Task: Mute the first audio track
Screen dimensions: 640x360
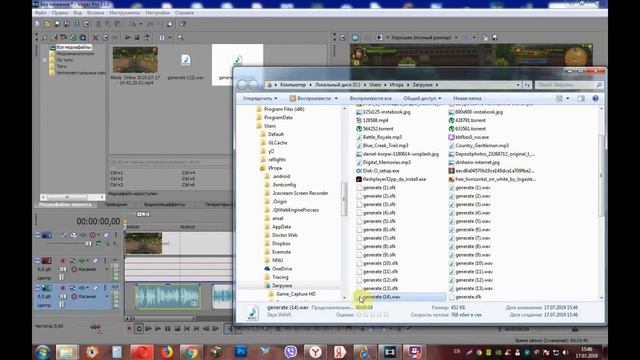Action: coord(95,260)
